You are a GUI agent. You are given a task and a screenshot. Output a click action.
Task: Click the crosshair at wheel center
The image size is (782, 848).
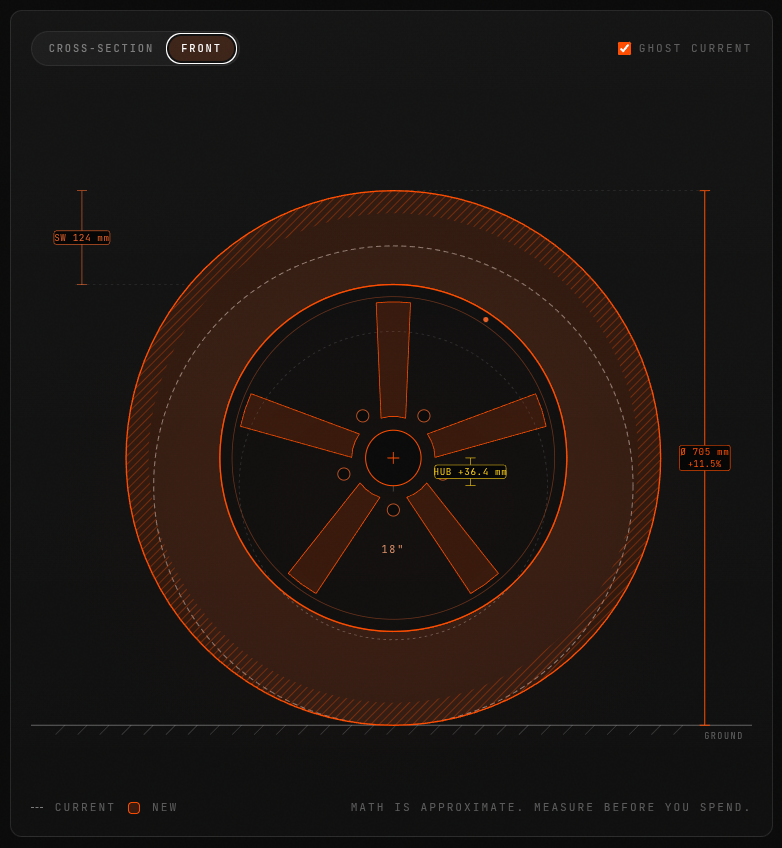pyautogui.click(x=393, y=458)
